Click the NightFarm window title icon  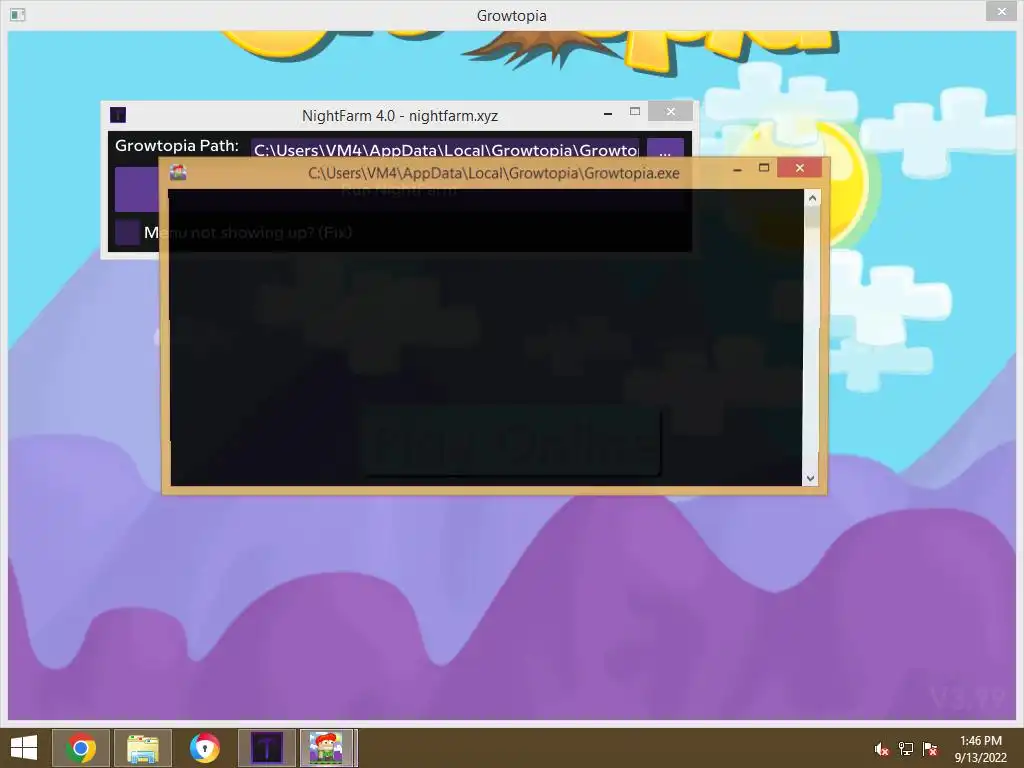(x=118, y=115)
